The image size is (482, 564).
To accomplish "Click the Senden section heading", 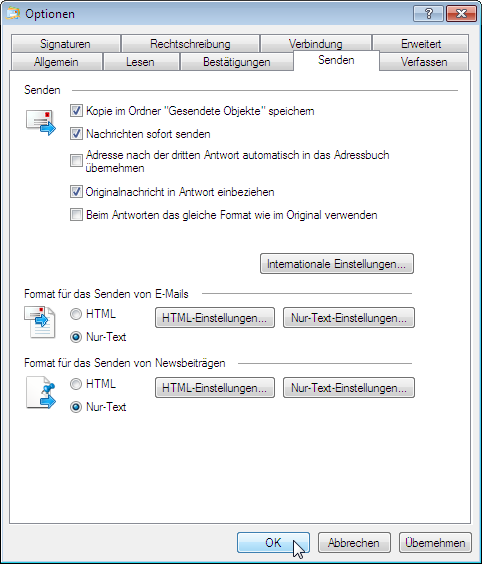I will [42, 90].
